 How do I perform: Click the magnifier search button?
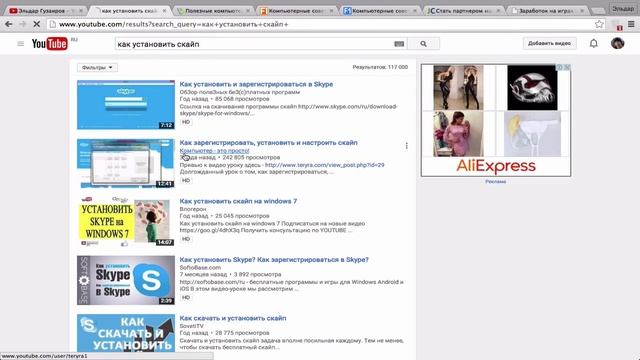(x=423, y=44)
